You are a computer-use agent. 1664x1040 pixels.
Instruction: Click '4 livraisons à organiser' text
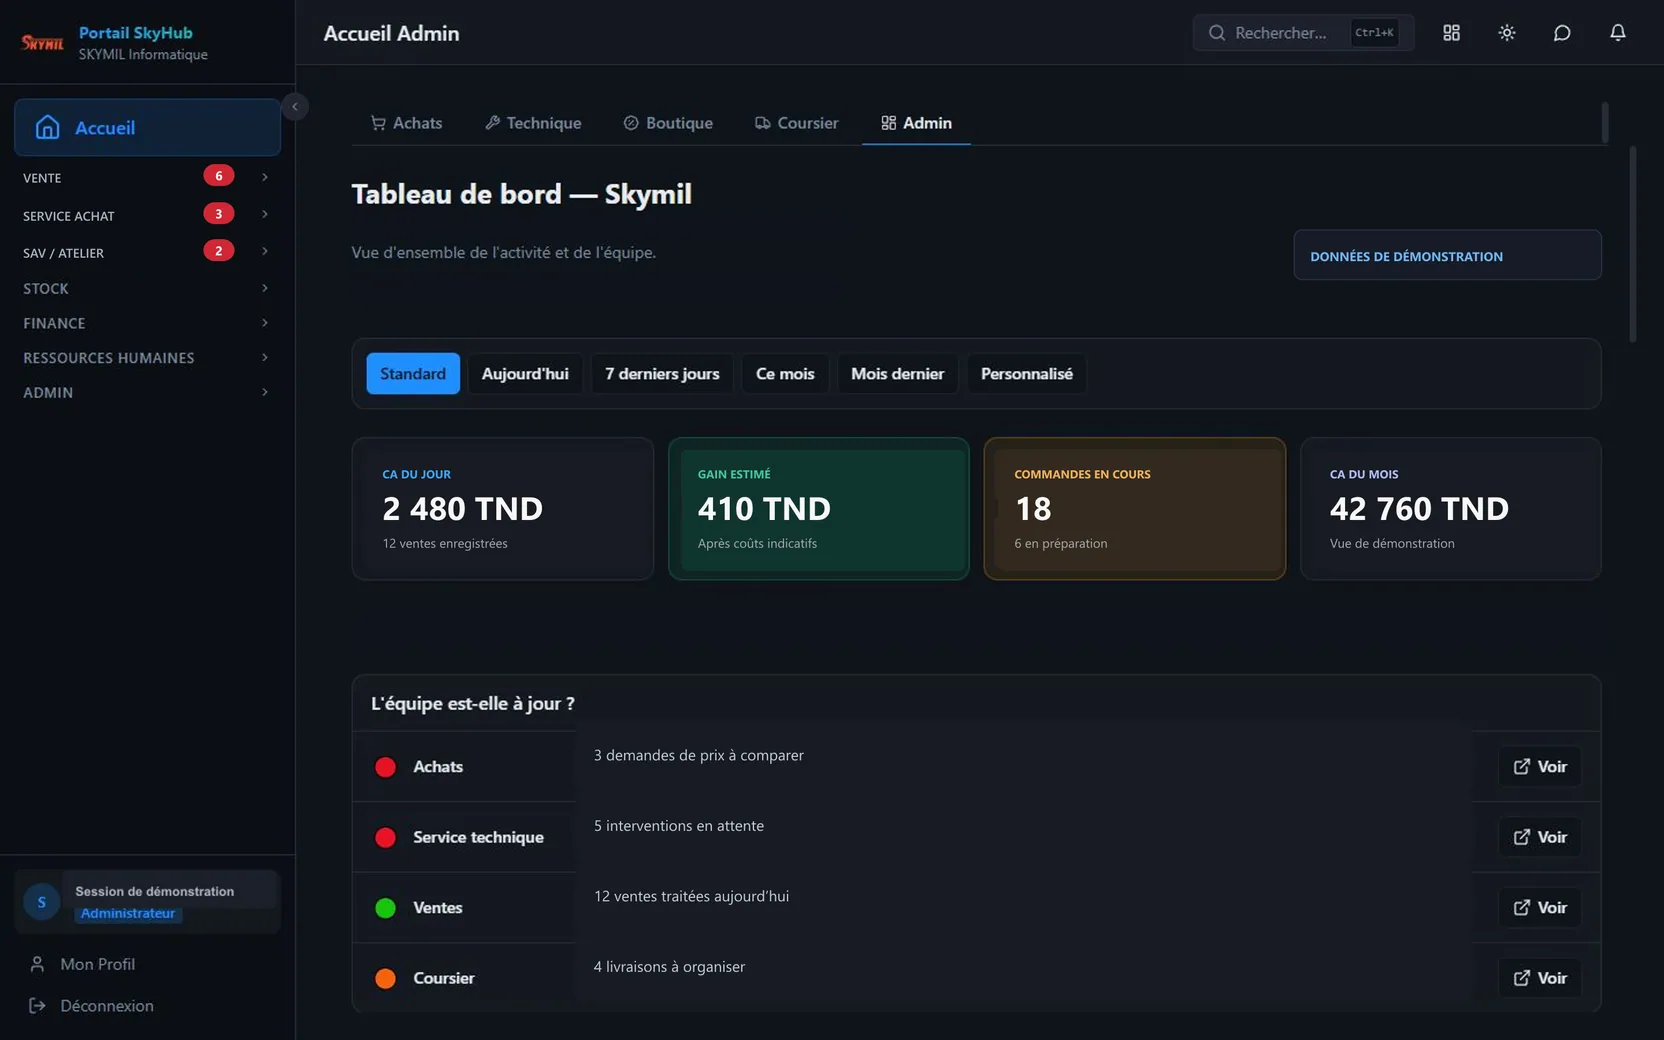tap(669, 967)
